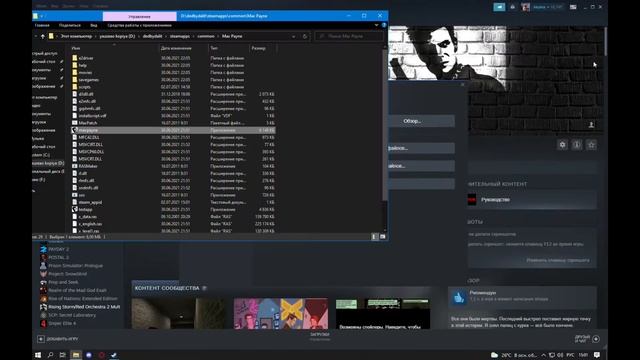
Task: Open Steam game settings gear icon
Action: tap(562, 144)
